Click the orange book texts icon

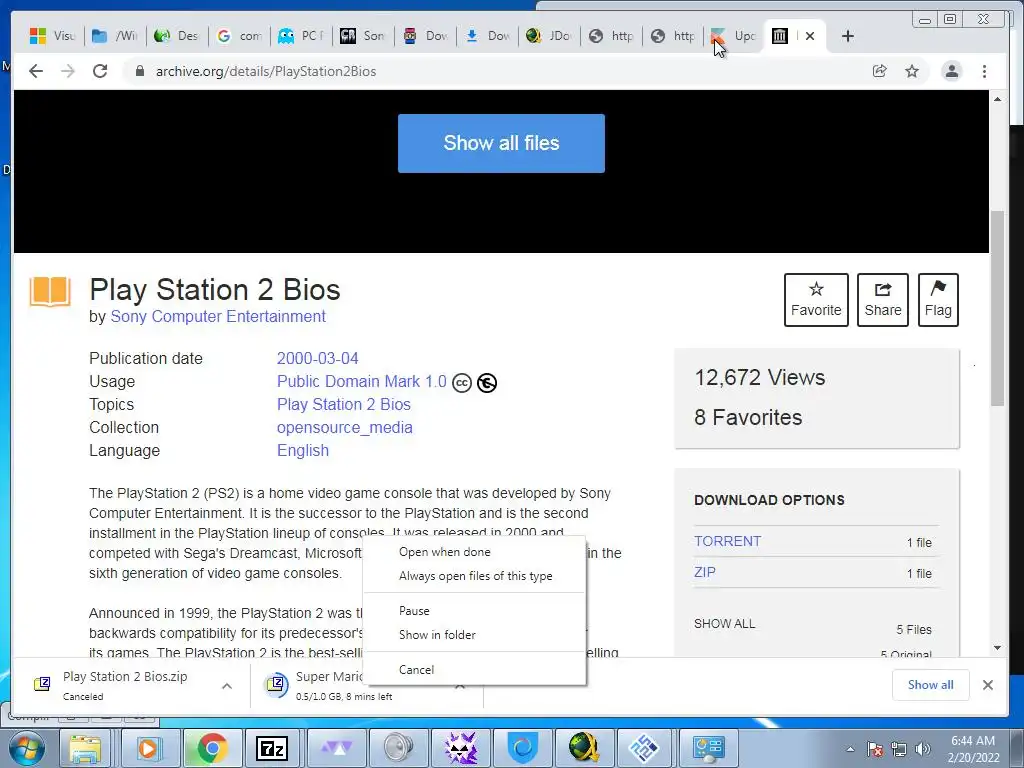pos(50,291)
